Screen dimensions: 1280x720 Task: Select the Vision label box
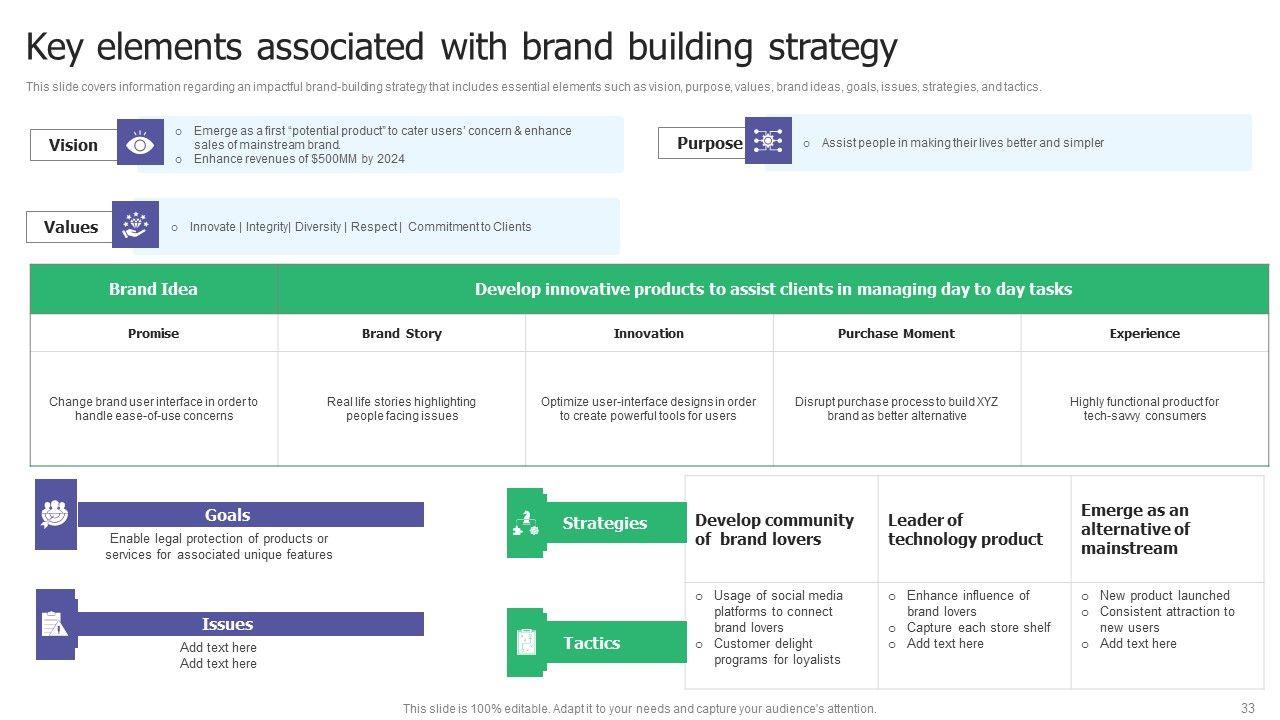tap(74, 145)
